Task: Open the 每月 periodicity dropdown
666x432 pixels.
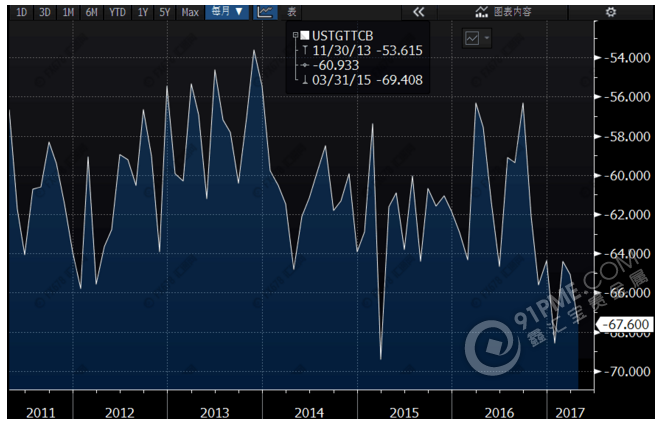Action: pos(226,12)
